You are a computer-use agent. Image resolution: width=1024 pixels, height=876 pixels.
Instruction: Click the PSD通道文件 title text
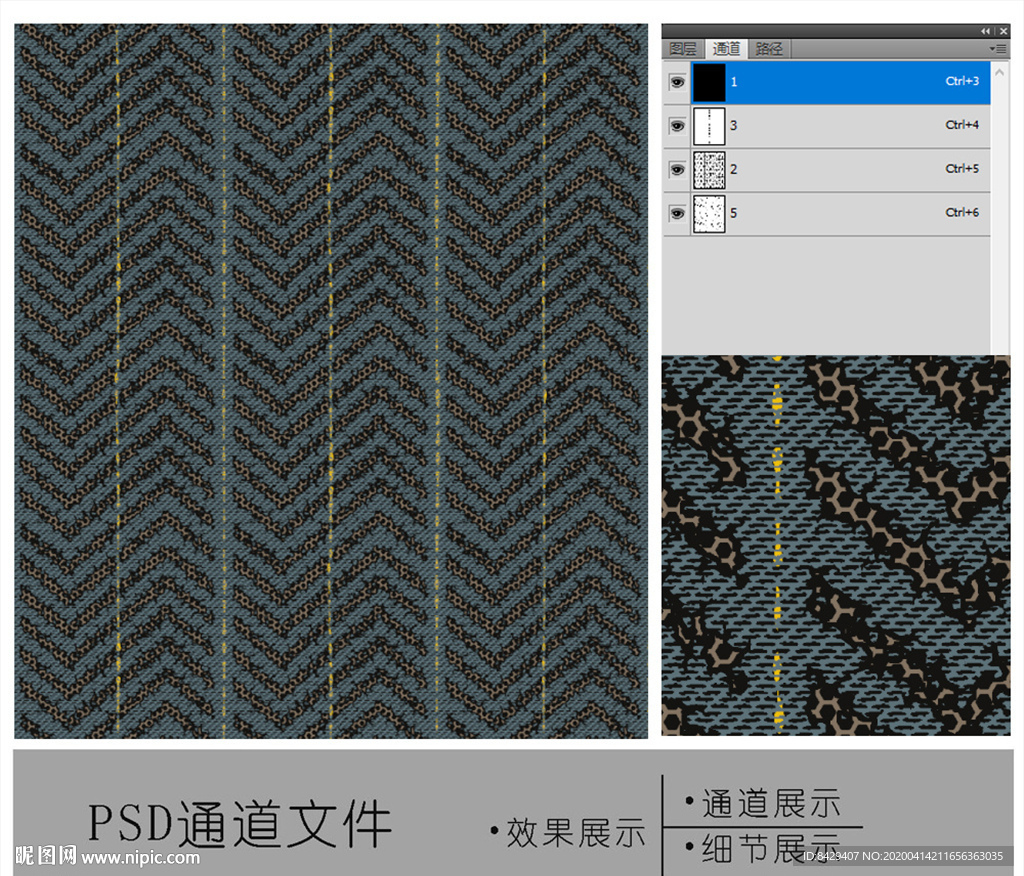[x=240, y=823]
